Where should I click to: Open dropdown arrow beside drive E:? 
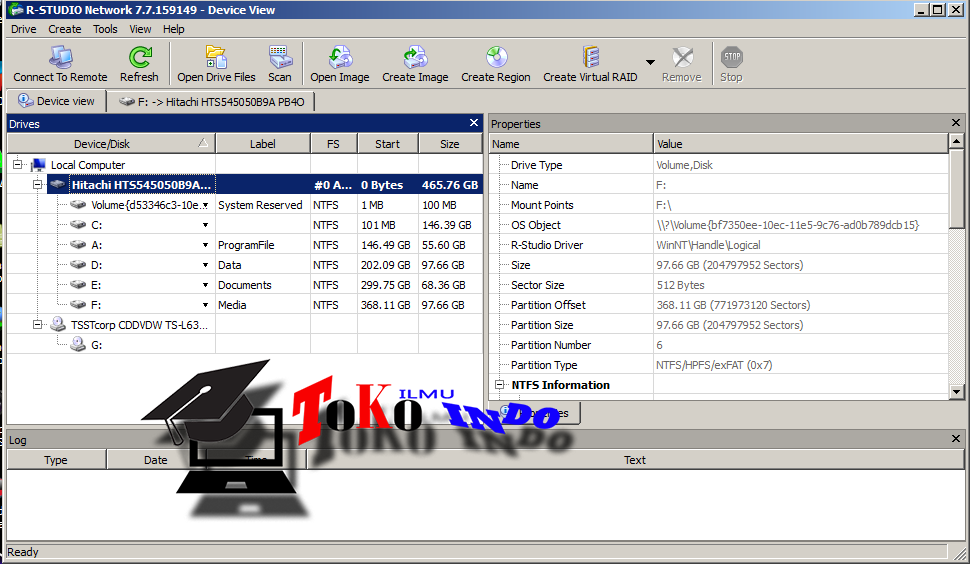205,285
